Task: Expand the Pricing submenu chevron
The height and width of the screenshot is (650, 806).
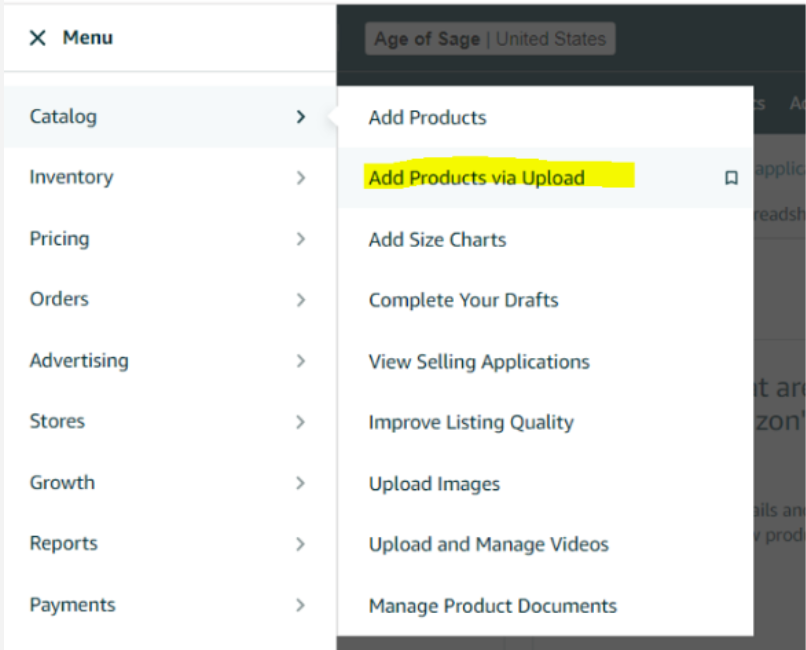Action: pos(300,239)
